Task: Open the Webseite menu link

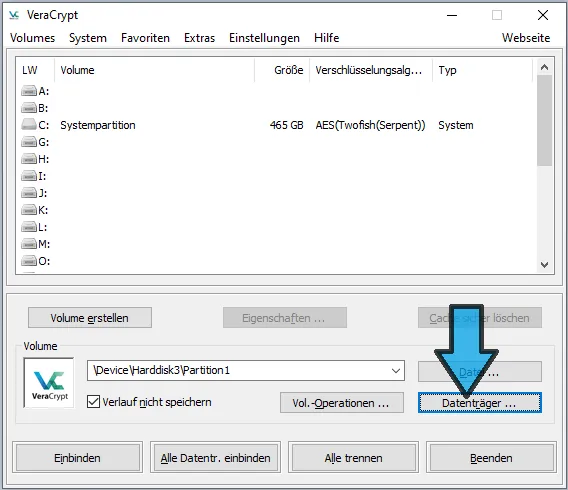Action: click(526, 38)
